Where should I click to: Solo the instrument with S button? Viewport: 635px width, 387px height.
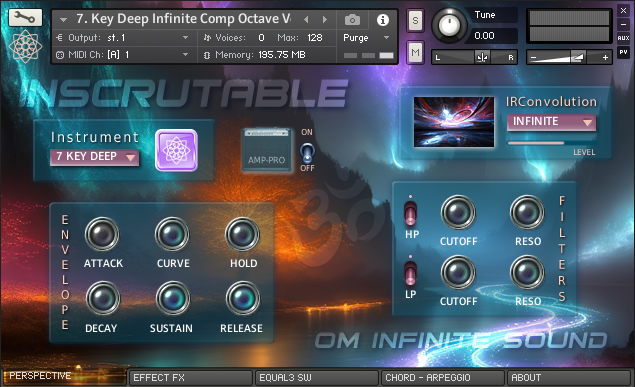pos(415,20)
